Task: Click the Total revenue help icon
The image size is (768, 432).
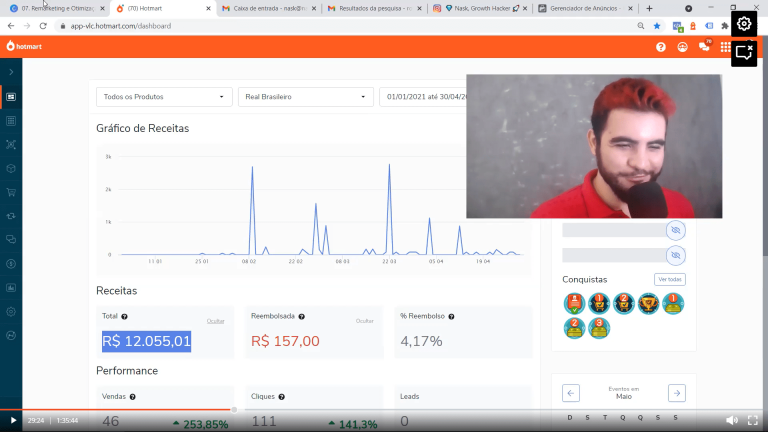Action: [x=124, y=316]
